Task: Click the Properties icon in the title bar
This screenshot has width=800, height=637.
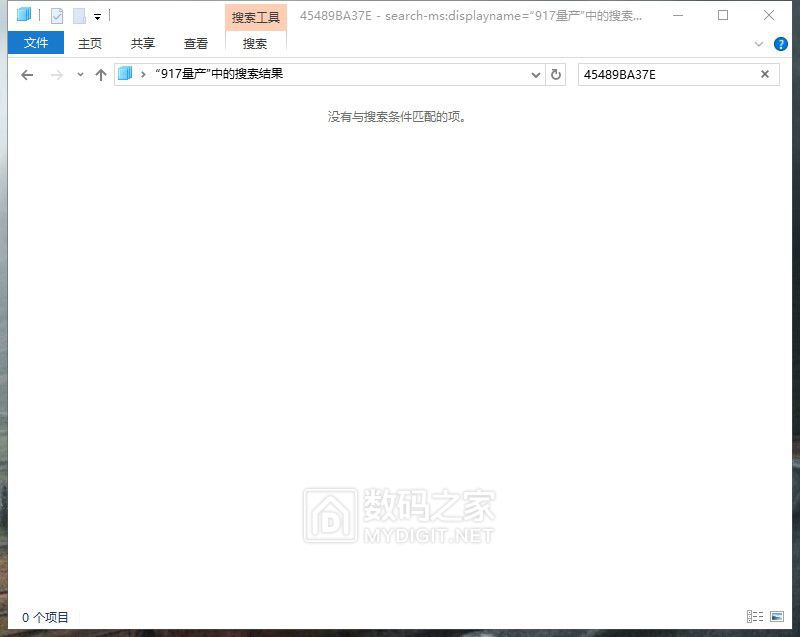Action: pos(57,16)
